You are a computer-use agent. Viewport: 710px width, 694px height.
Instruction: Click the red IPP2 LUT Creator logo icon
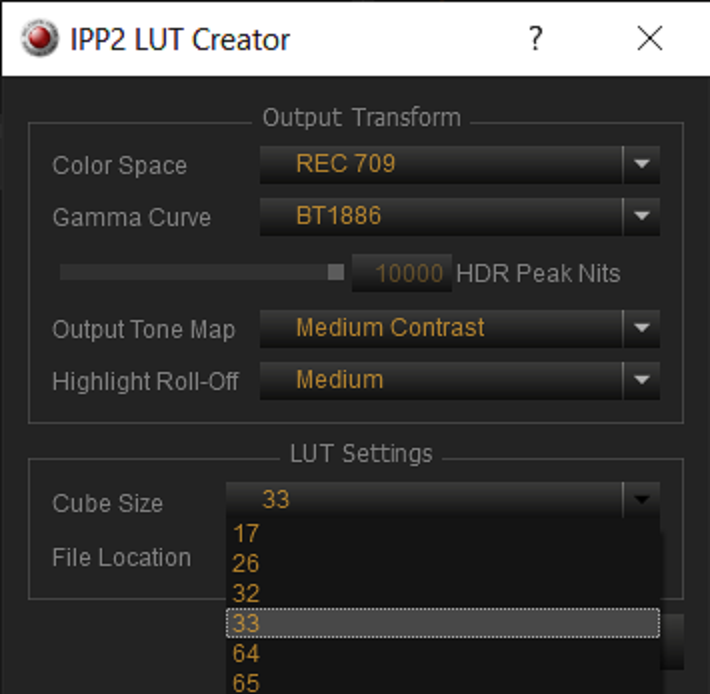[x=40, y=38]
